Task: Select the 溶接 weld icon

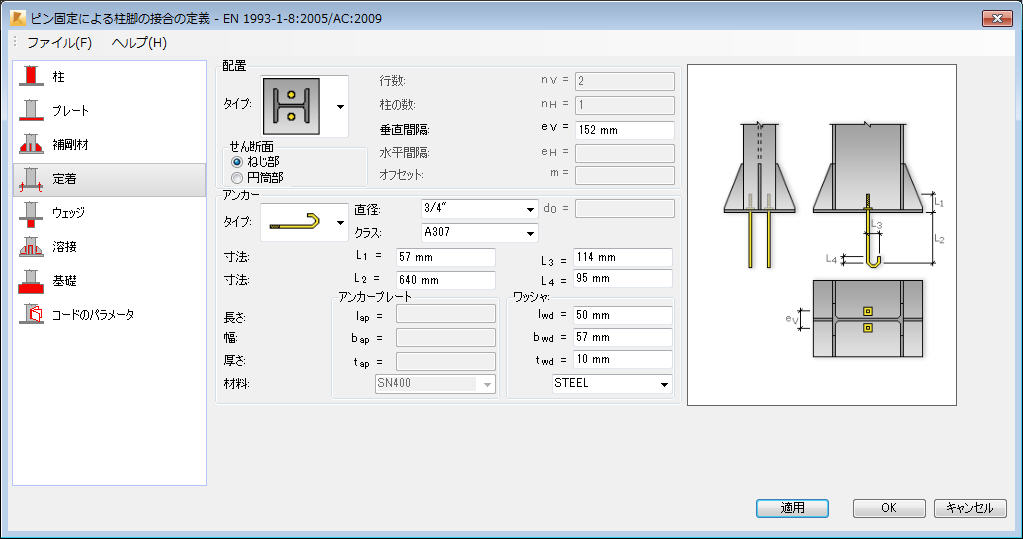Action: click(x=31, y=247)
